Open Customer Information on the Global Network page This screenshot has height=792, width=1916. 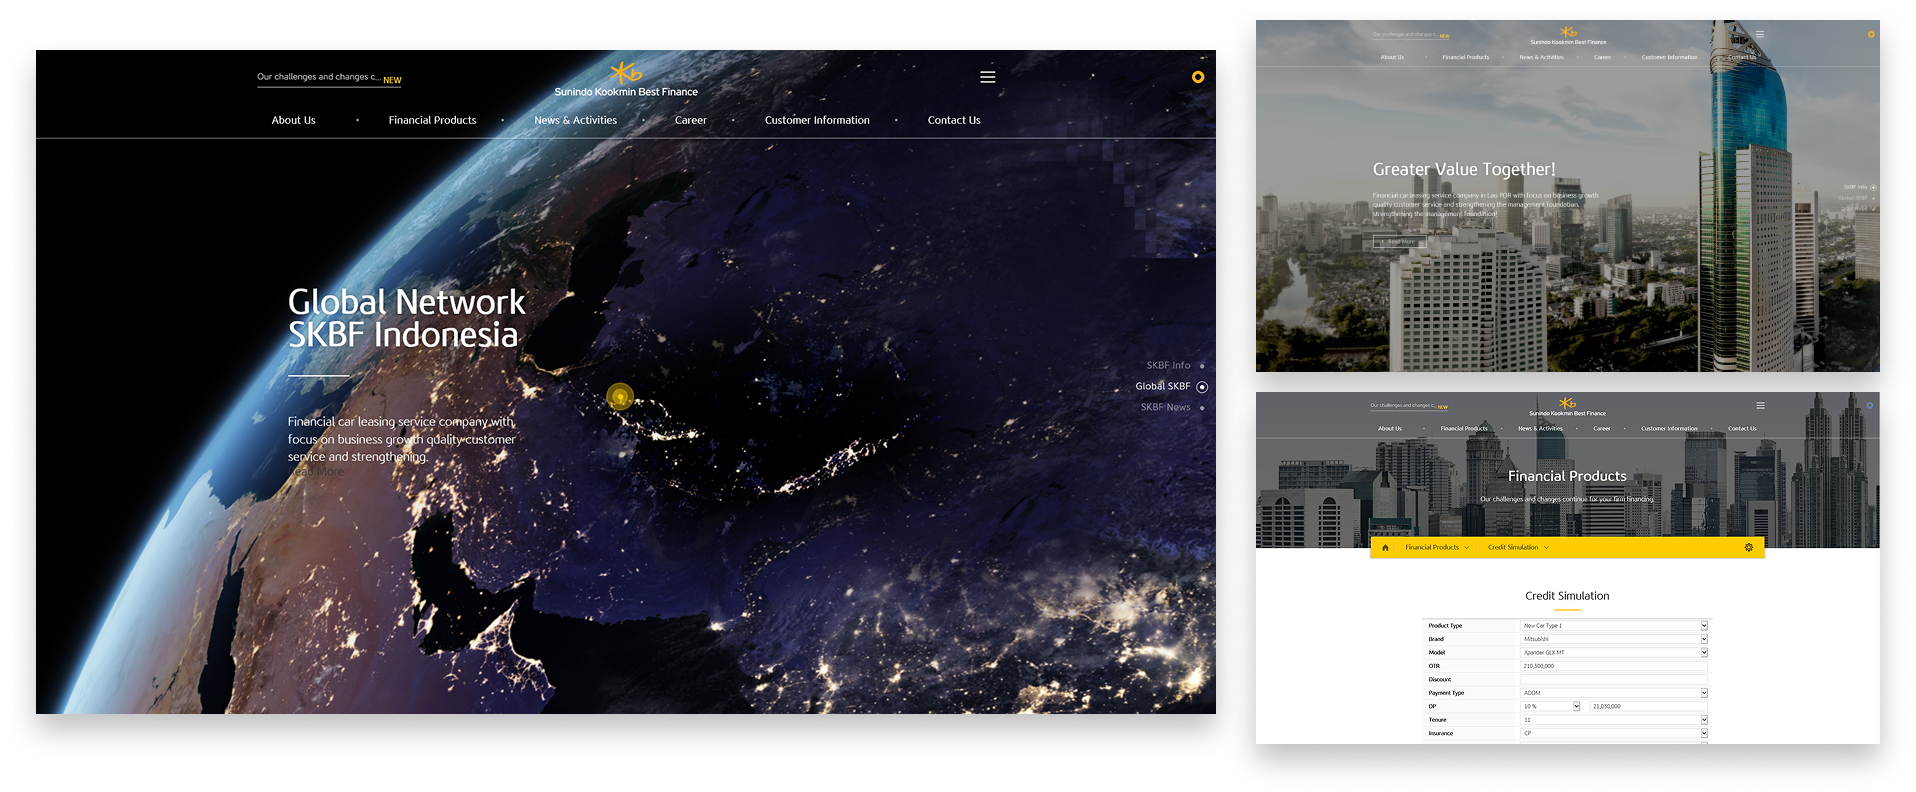click(817, 120)
